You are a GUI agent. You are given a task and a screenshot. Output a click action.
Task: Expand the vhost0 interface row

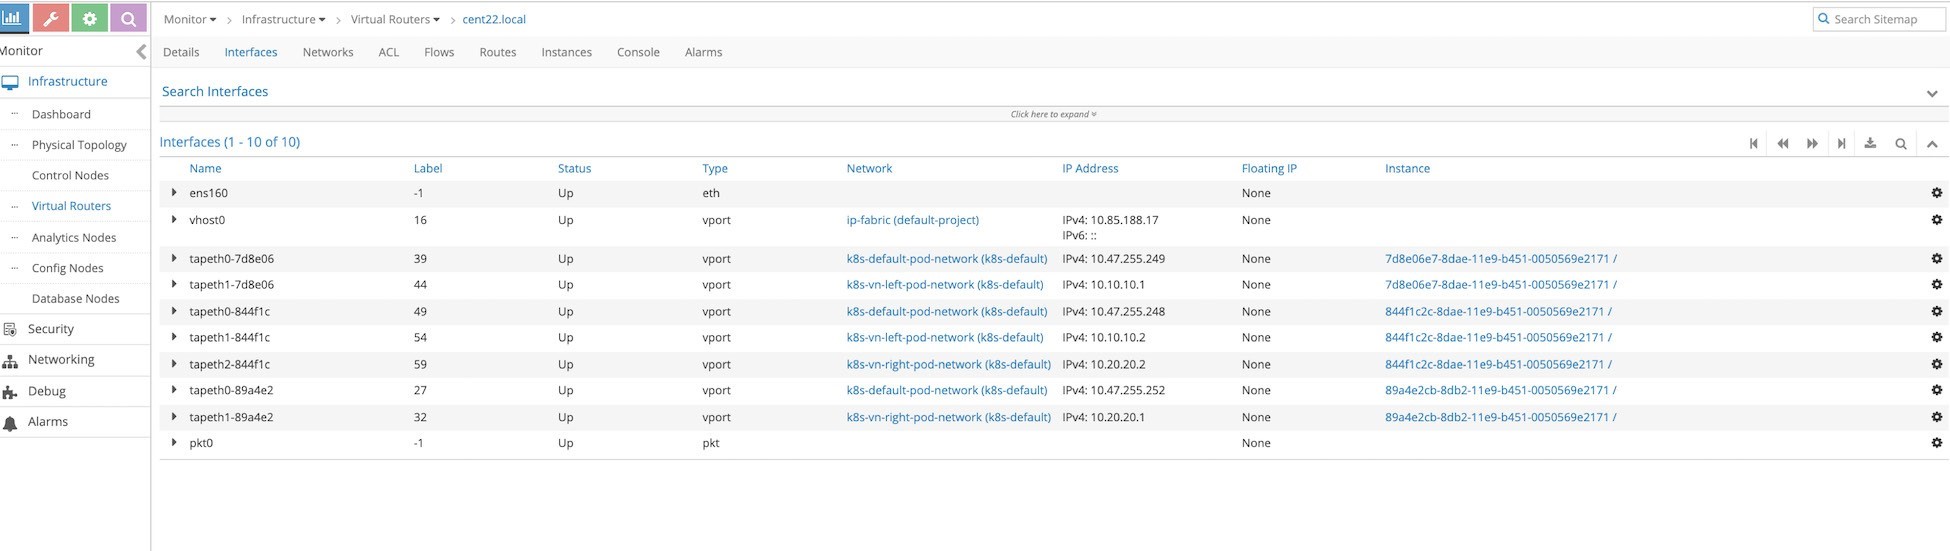174,219
